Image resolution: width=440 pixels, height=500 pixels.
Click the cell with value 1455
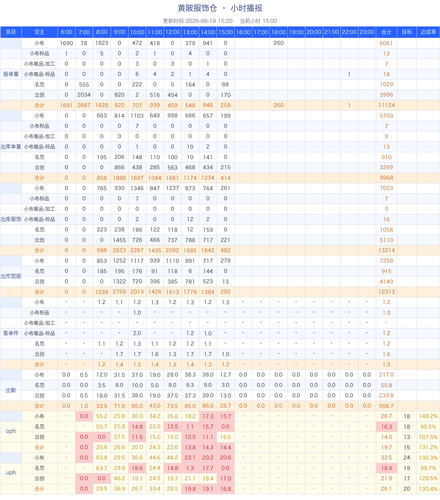[119, 240]
